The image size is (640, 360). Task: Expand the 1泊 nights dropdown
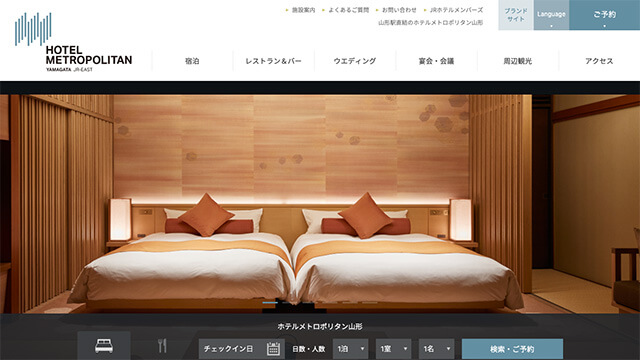click(351, 349)
